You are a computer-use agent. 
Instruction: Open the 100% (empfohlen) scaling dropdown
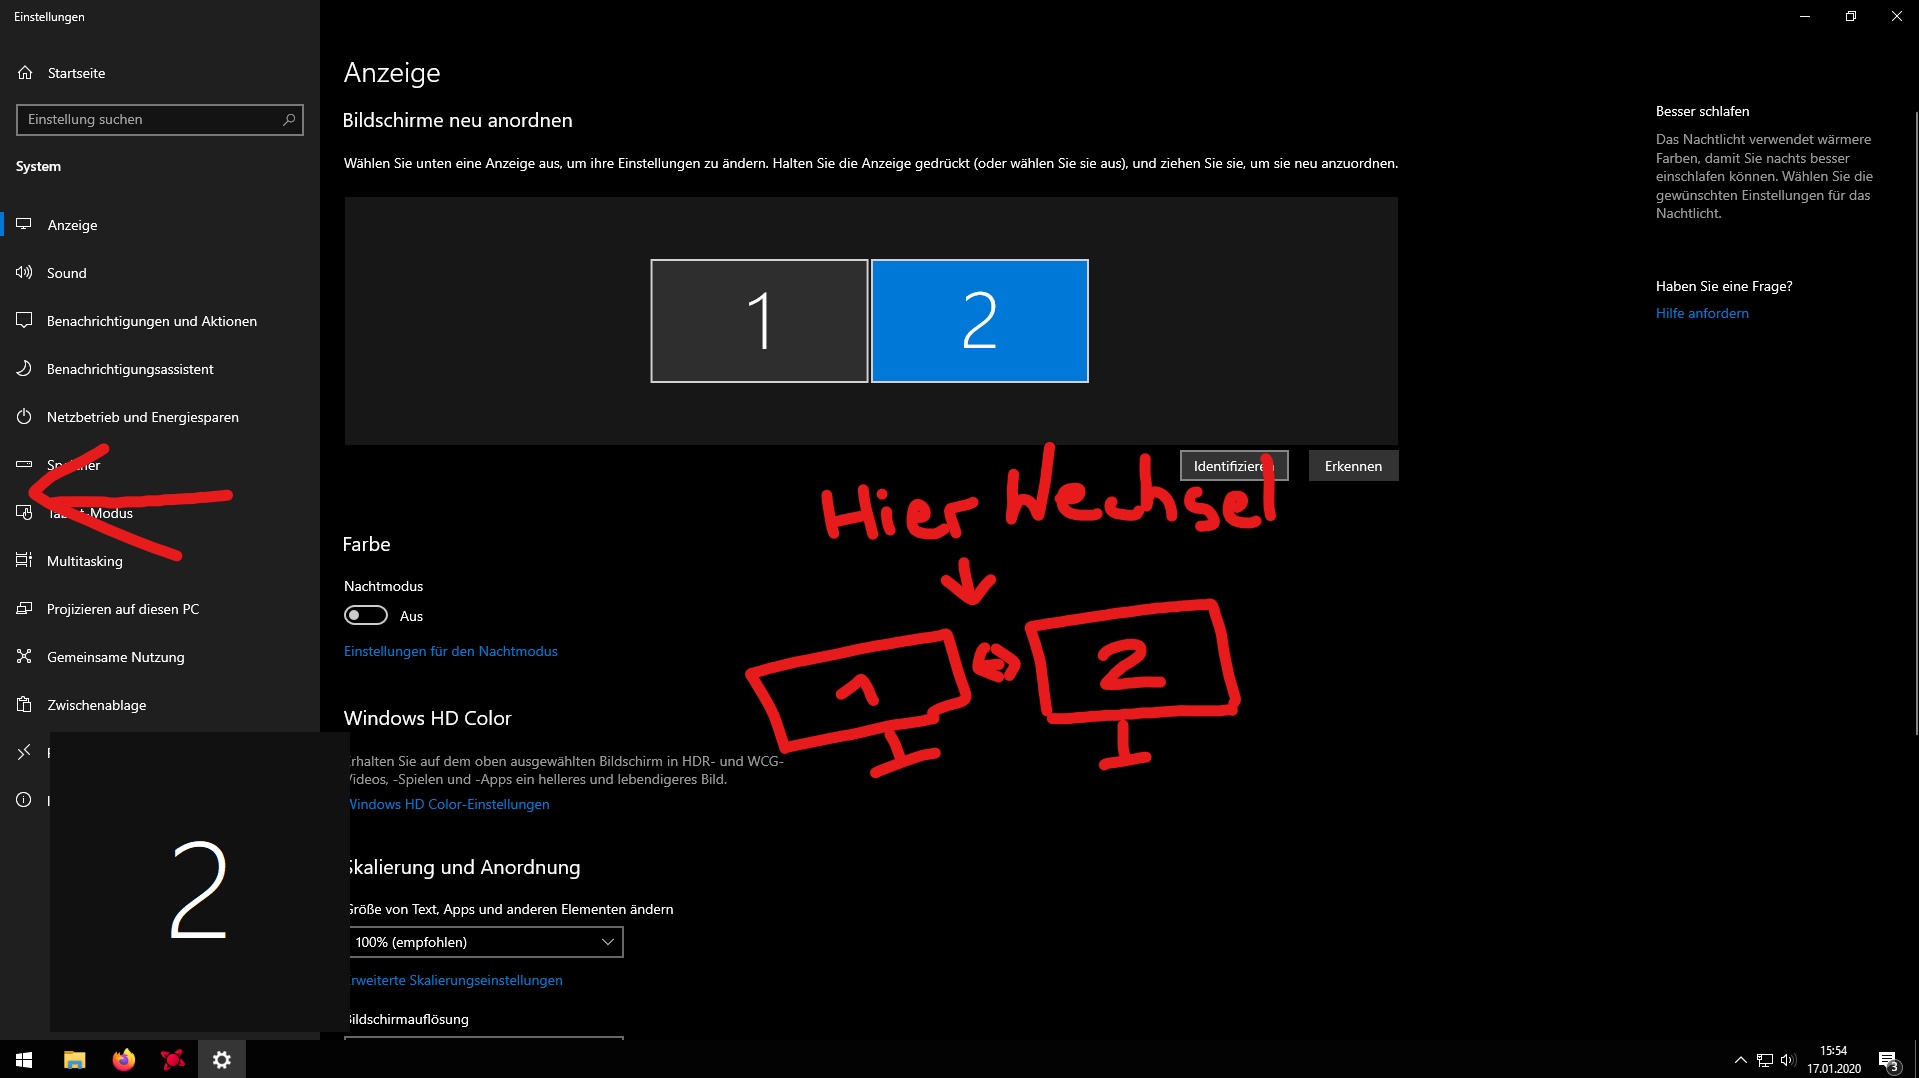pyautogui.click(x=484, y=942)
